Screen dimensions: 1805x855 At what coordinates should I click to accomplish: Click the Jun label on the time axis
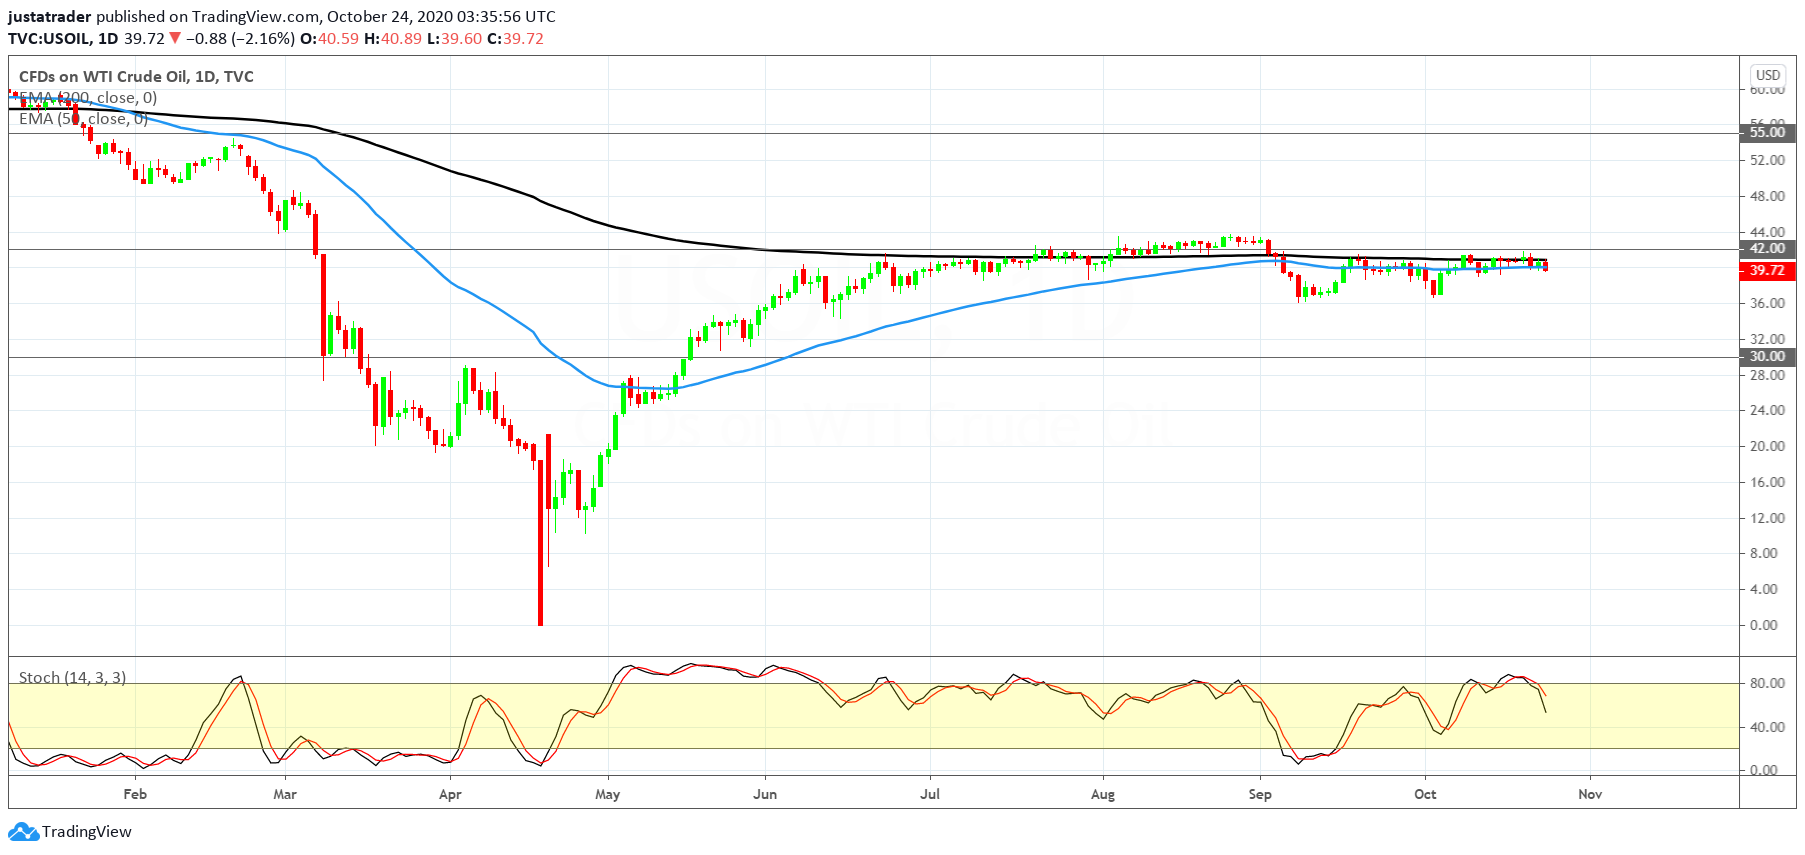tap(765, 794)
